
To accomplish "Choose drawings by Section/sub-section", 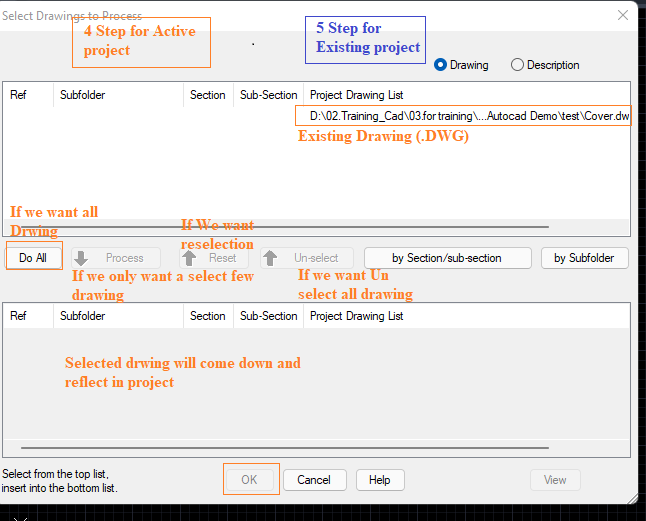I will [x=447, y=258].
